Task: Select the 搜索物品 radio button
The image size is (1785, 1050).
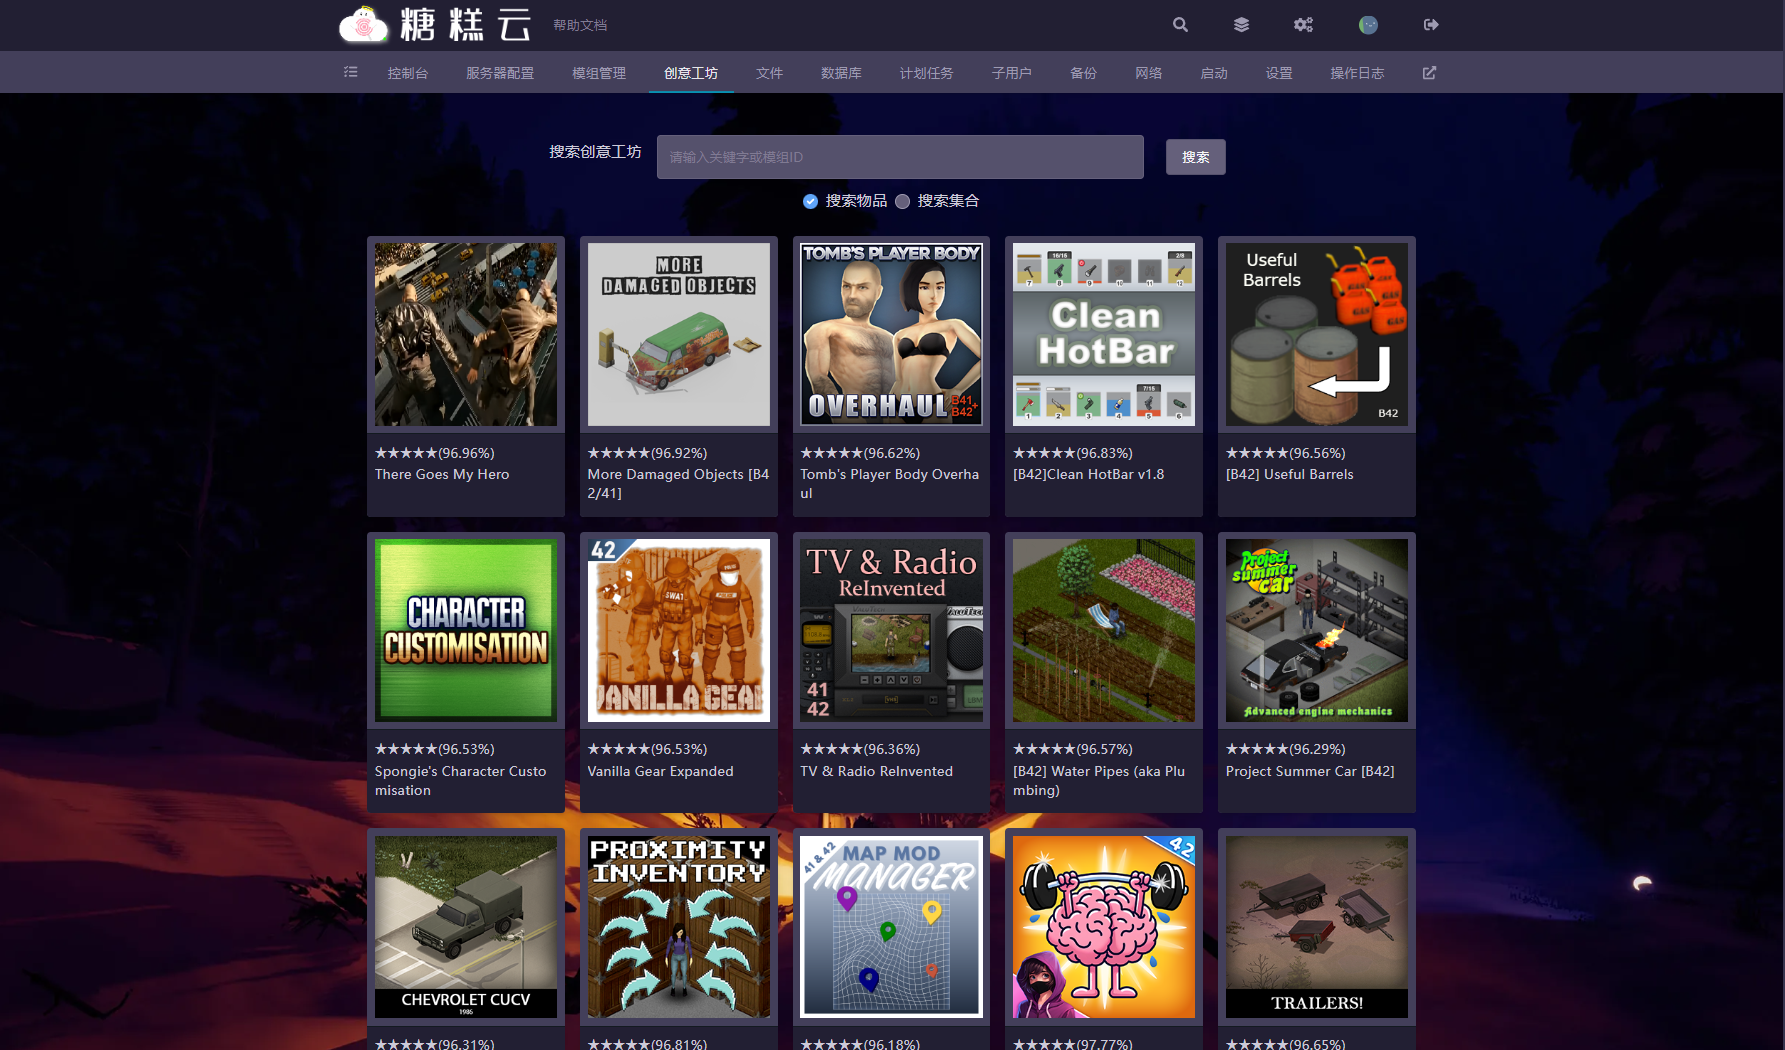Action: pos(811,201)
